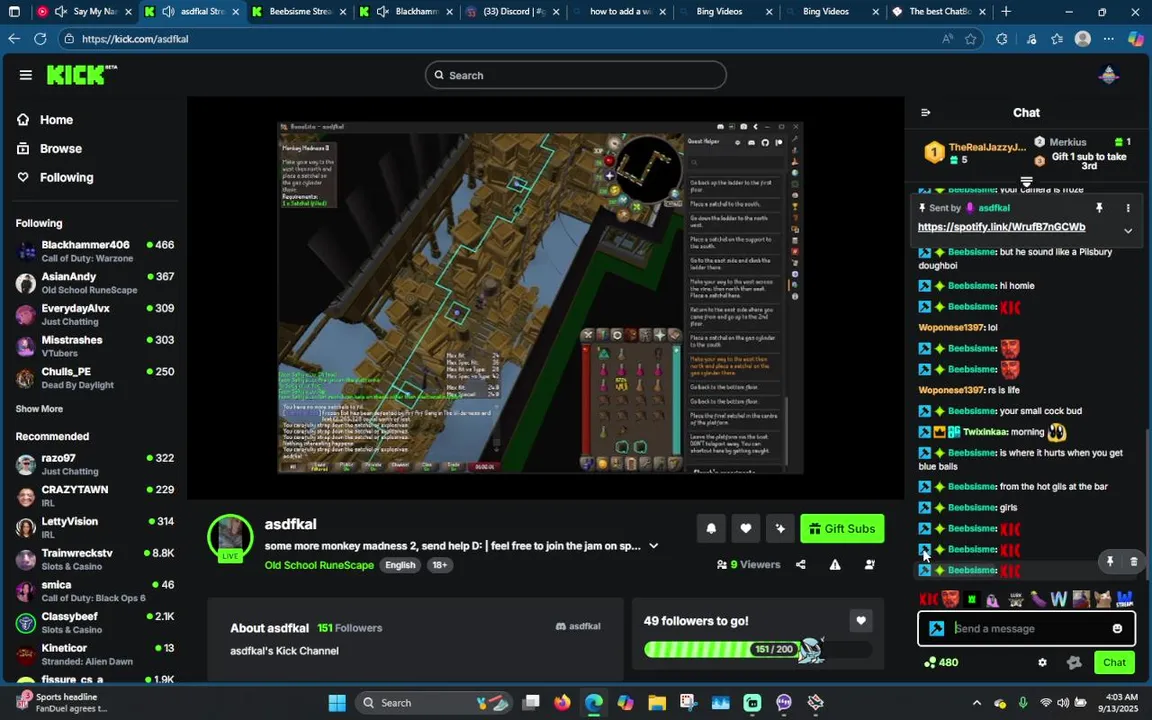
Task: Click heart on follower goal card
Action: point(861,621)
